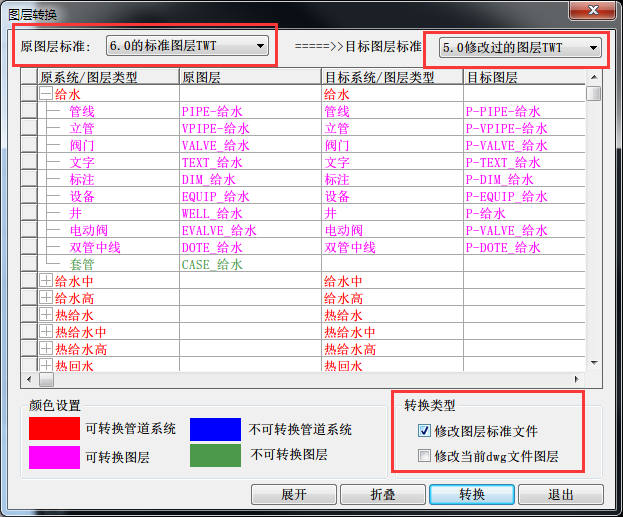Click the 原图层 column header

(x=250, y=76)
